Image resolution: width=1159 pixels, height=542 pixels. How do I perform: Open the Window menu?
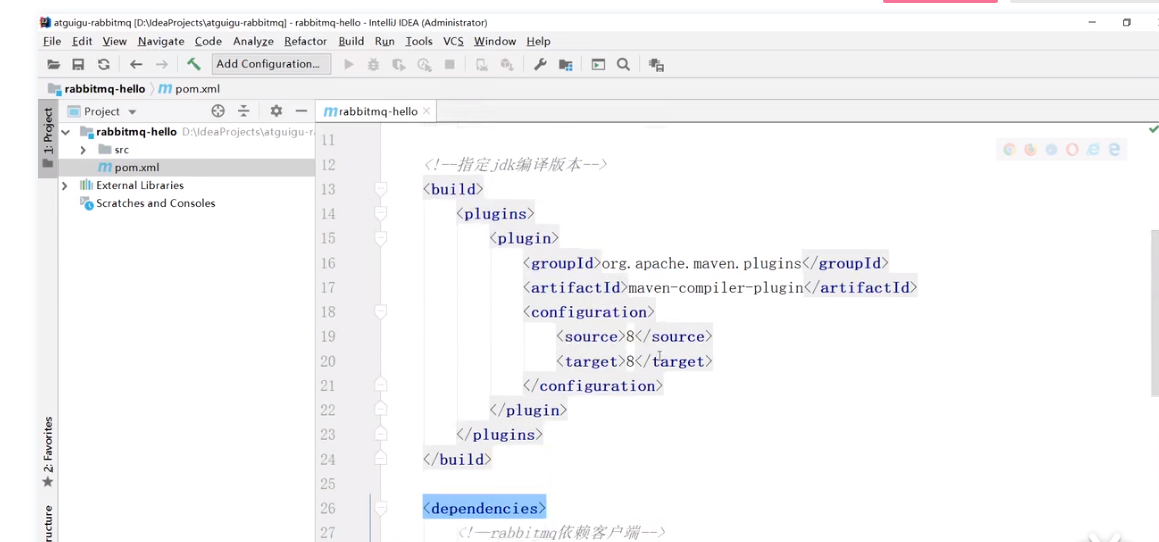(494, 41)
